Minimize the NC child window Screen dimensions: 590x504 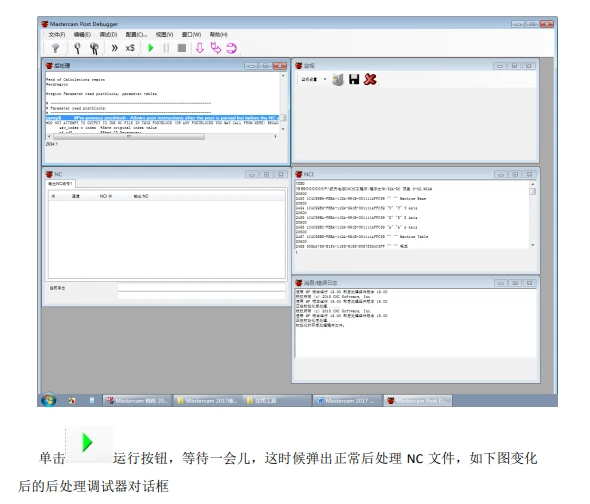[252, 174]
